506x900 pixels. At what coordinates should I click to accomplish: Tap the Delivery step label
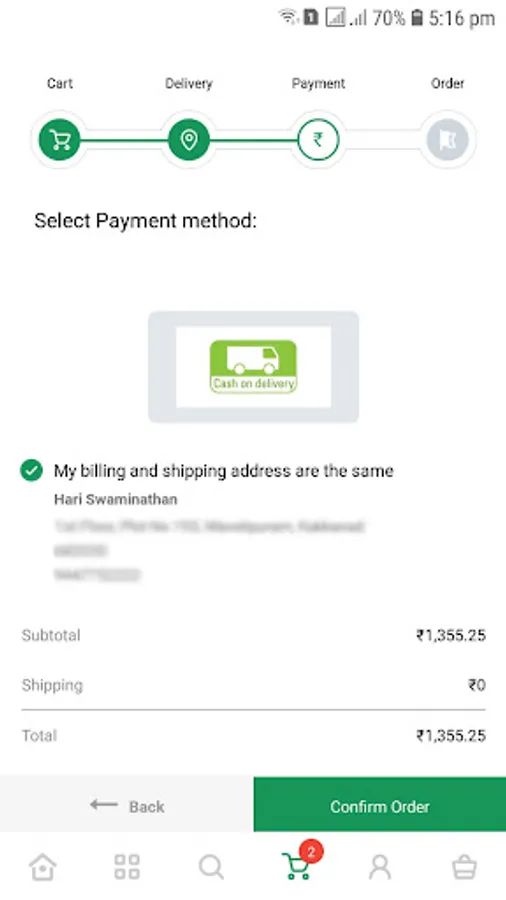[189, 84]
